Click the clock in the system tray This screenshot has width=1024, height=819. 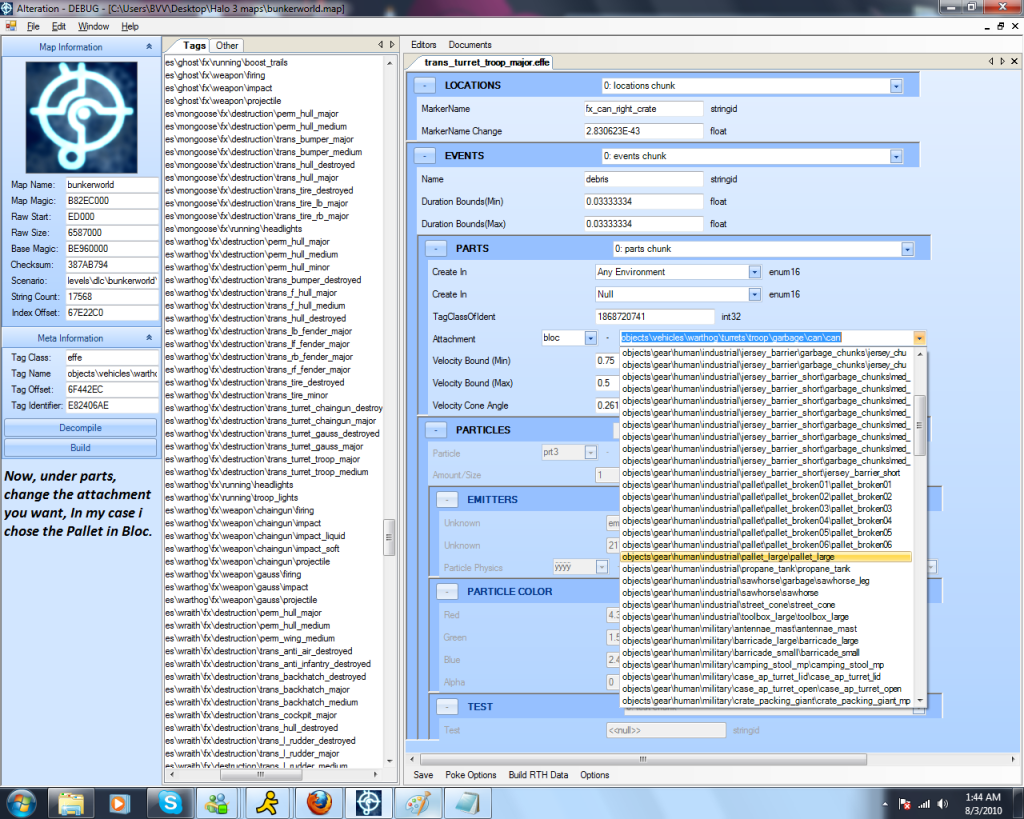[983, 804]
